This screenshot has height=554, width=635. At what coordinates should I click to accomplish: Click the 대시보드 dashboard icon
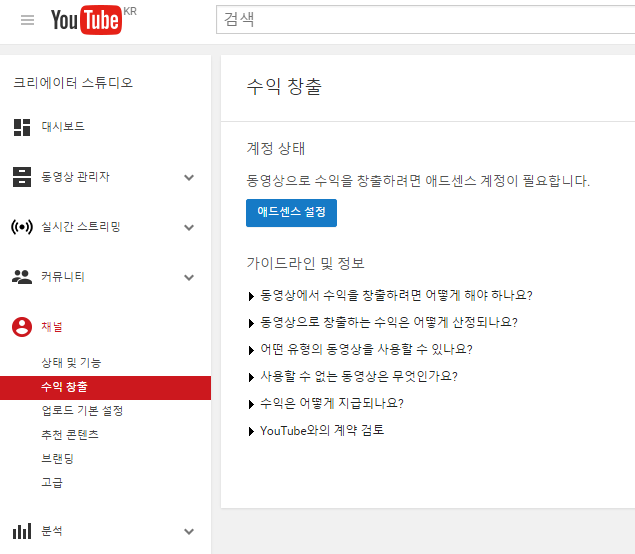(x=21, y=127)
